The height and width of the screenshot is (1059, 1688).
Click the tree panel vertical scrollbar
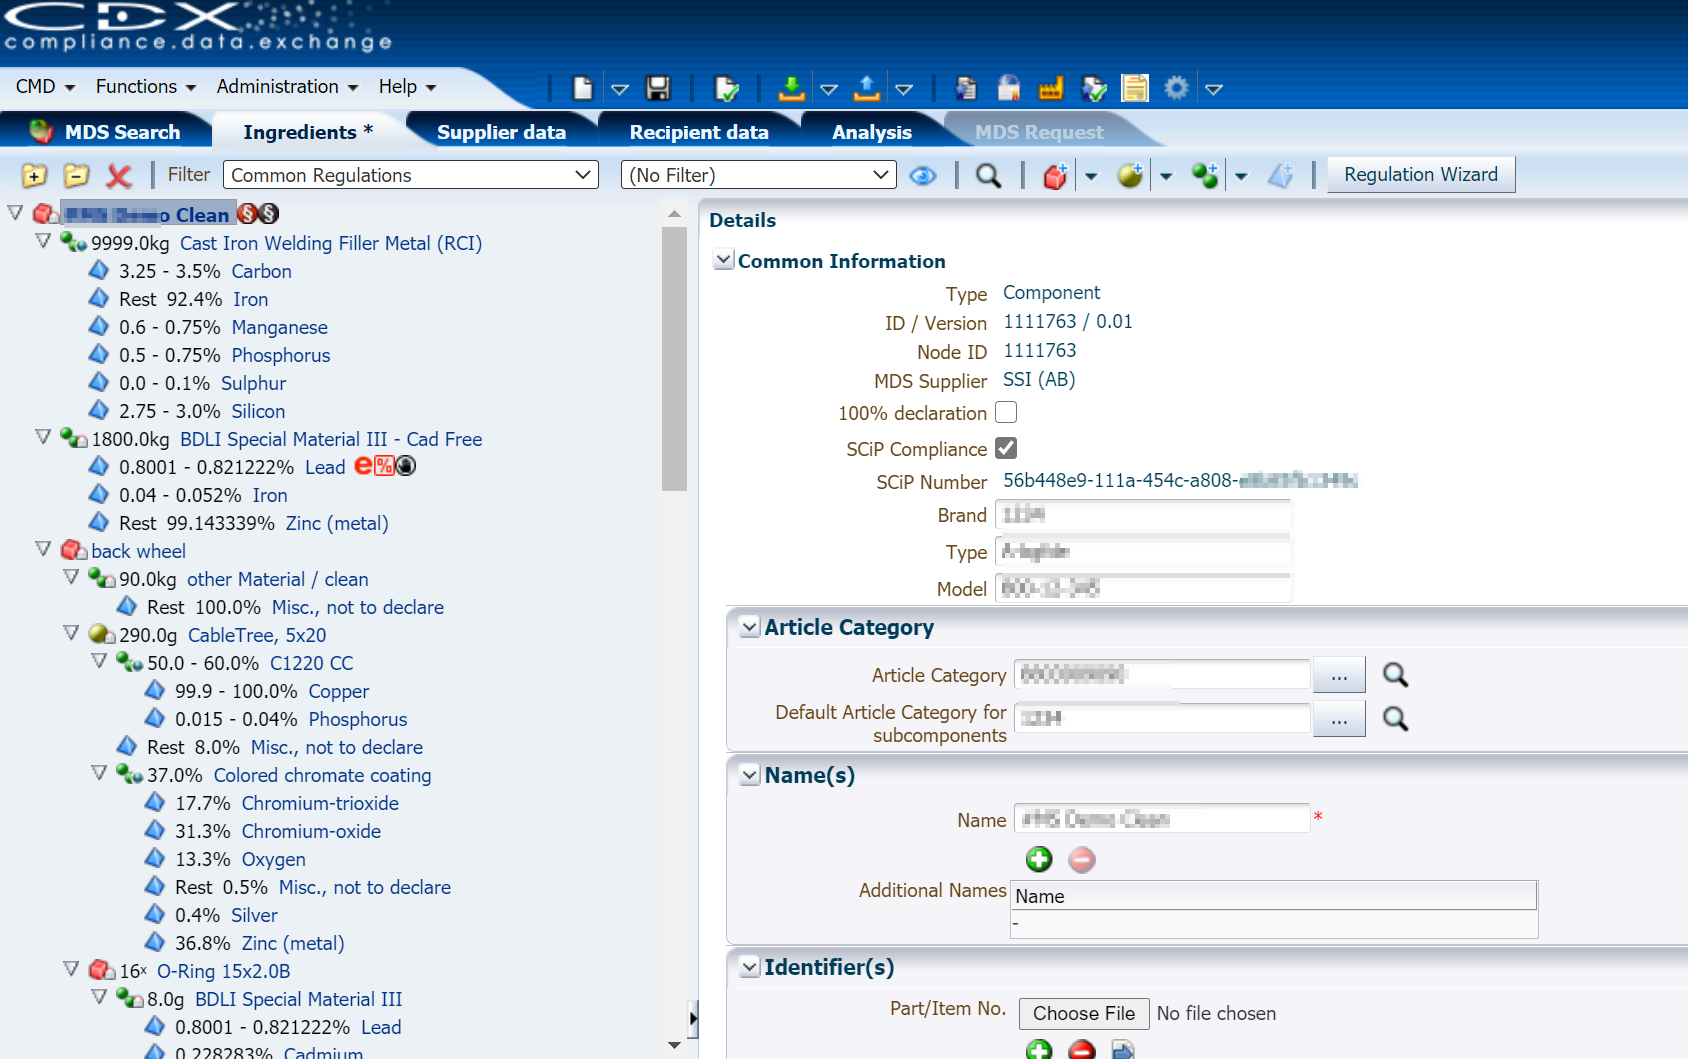(x=674, y=358)
